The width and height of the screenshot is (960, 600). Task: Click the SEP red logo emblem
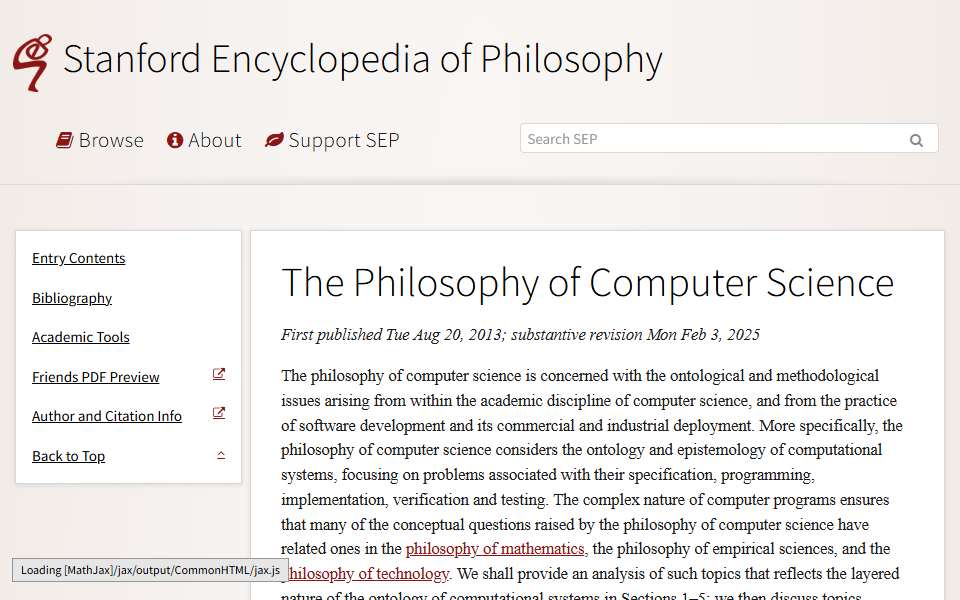pos(32,62)
